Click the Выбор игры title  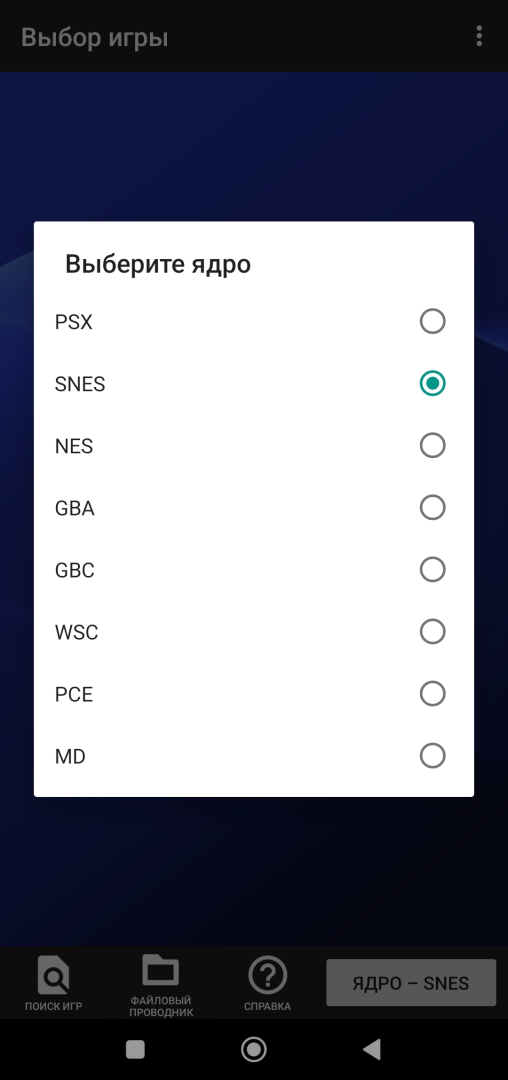94,37
